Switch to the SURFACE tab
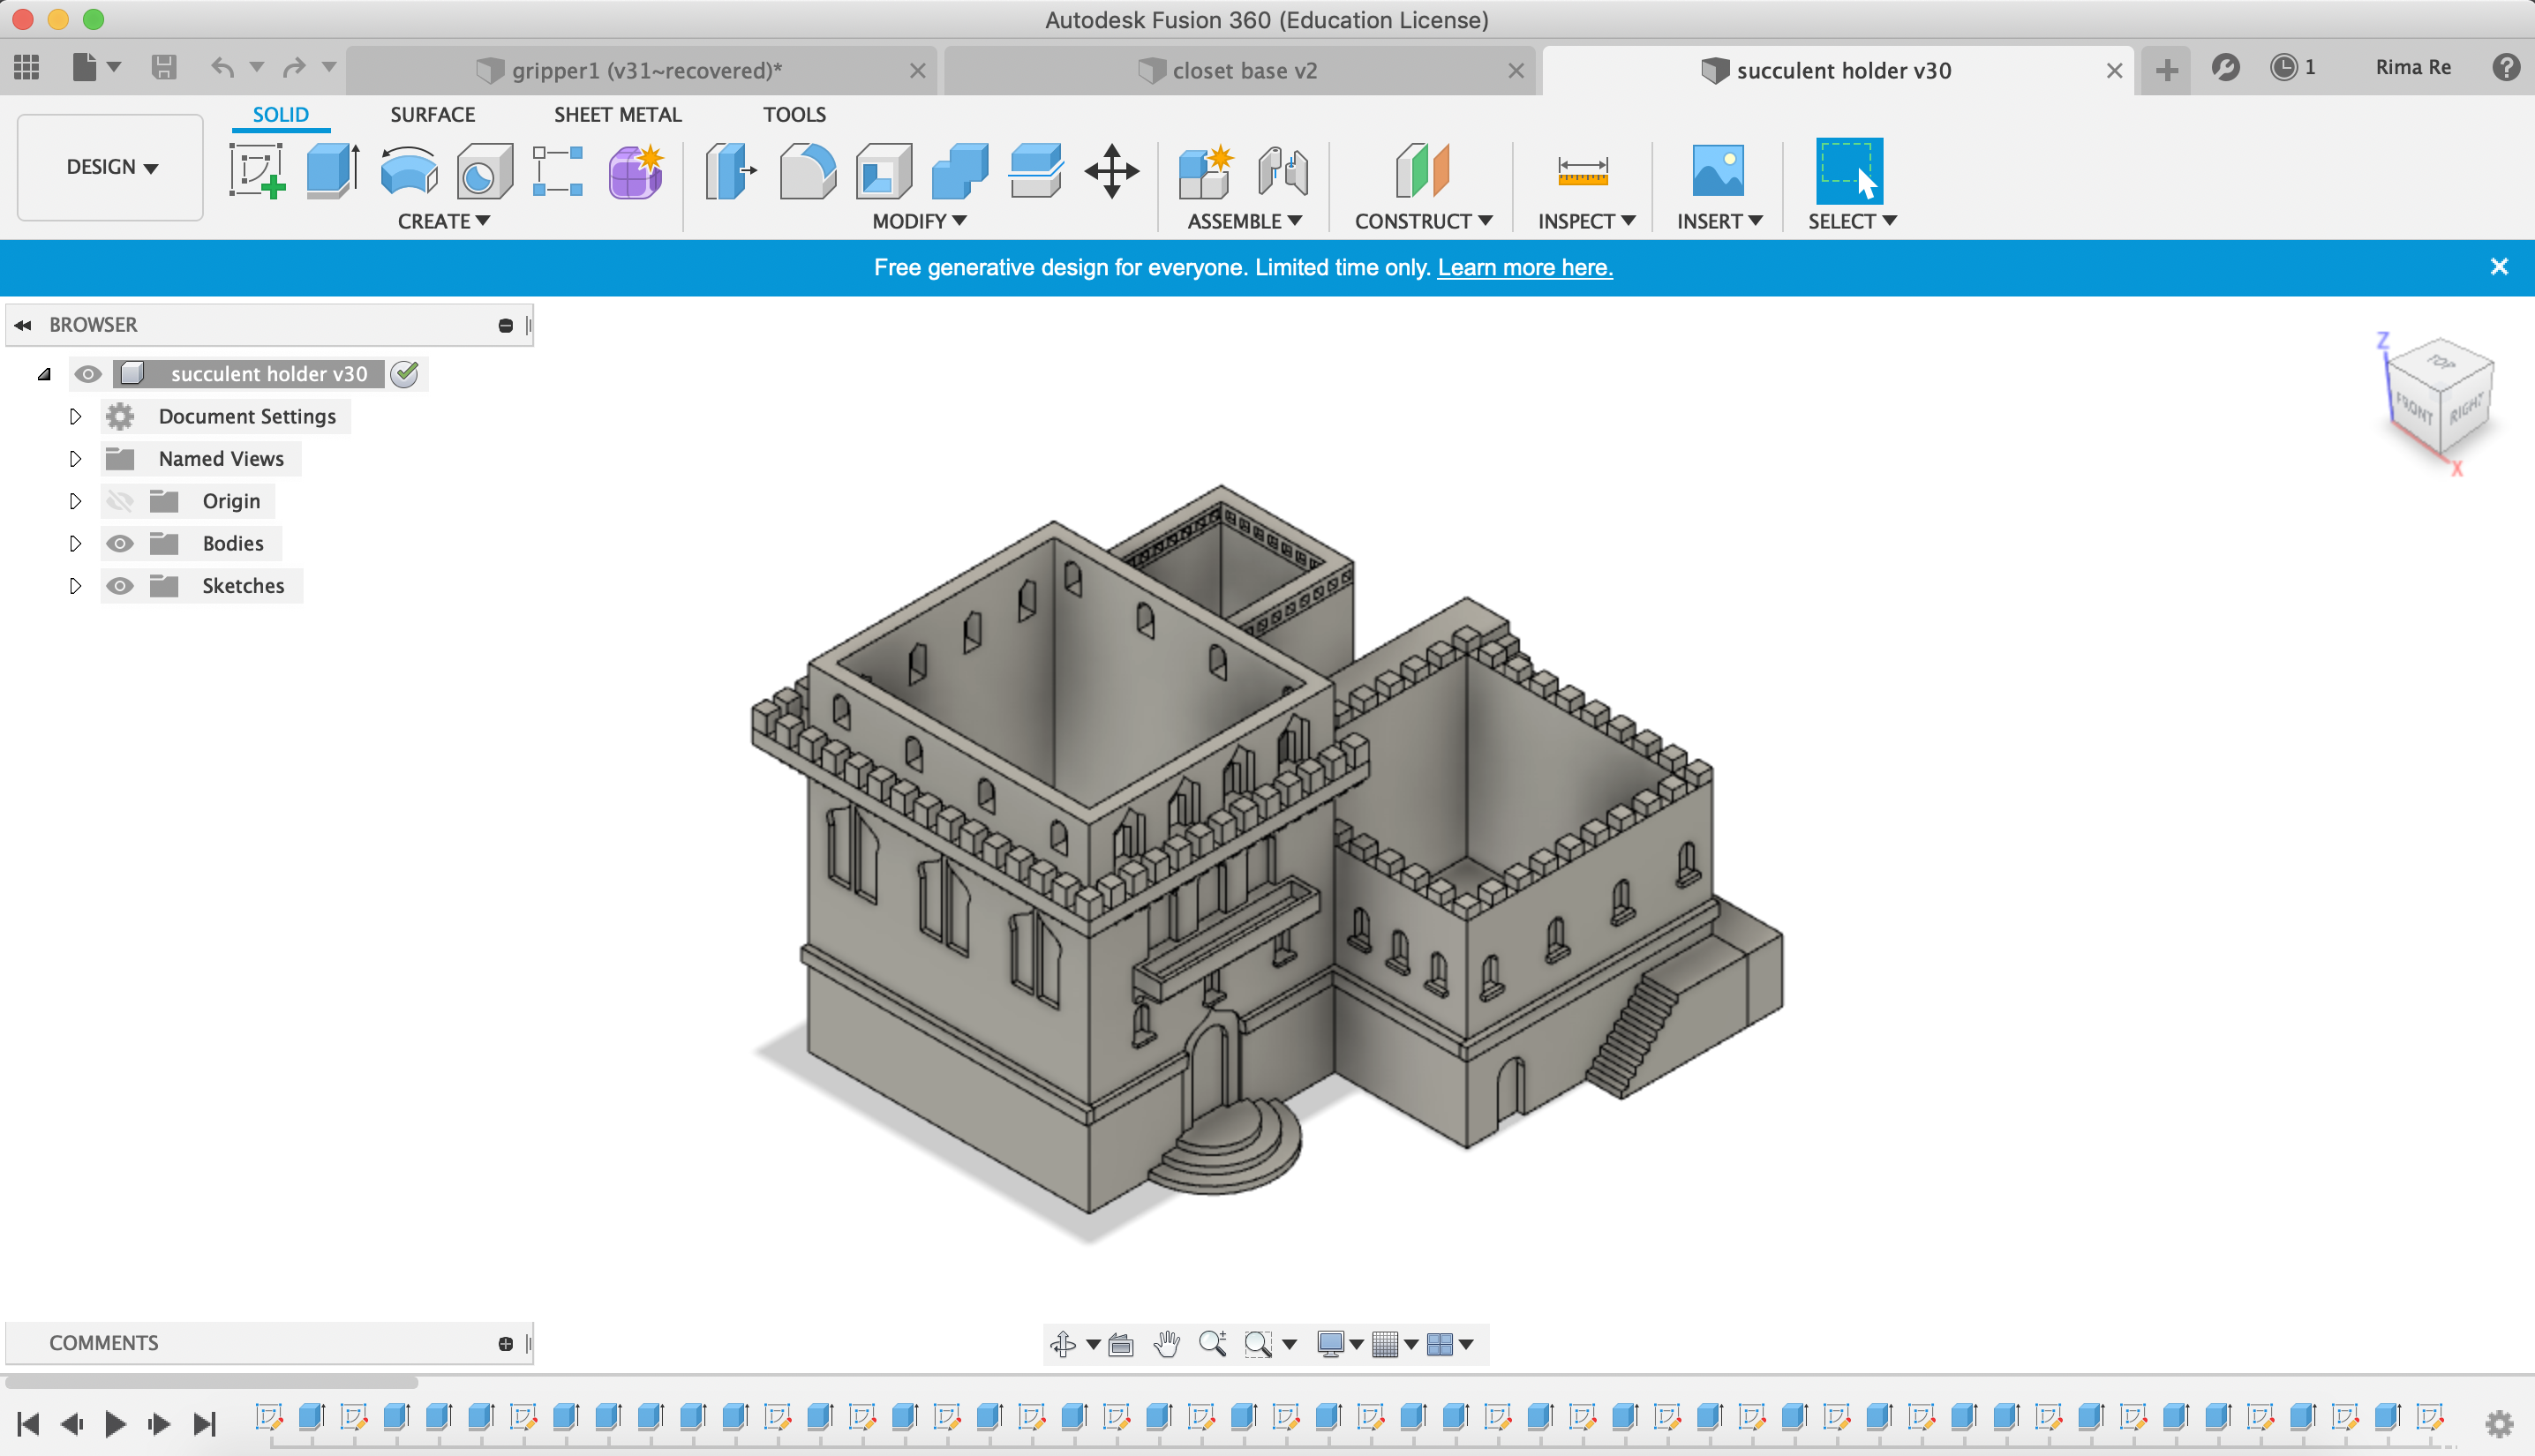Screen dimensions: 2535x1456 (432, 114)
